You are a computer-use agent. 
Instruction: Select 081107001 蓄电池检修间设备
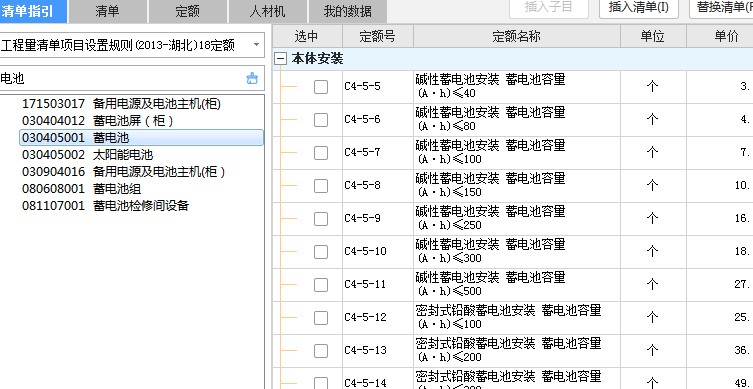click(106, 206)
